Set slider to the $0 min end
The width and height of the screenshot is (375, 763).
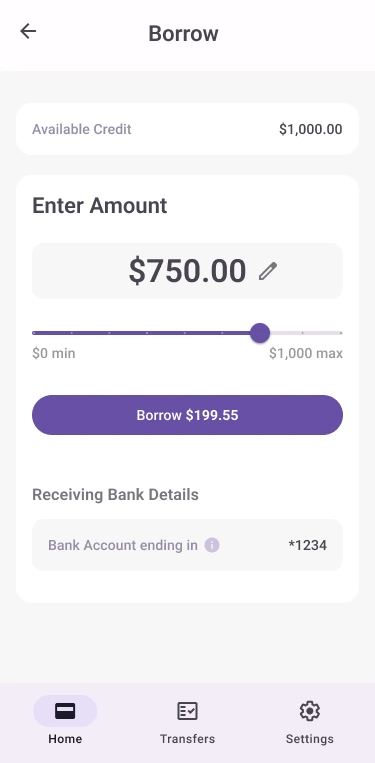[34, 333]
